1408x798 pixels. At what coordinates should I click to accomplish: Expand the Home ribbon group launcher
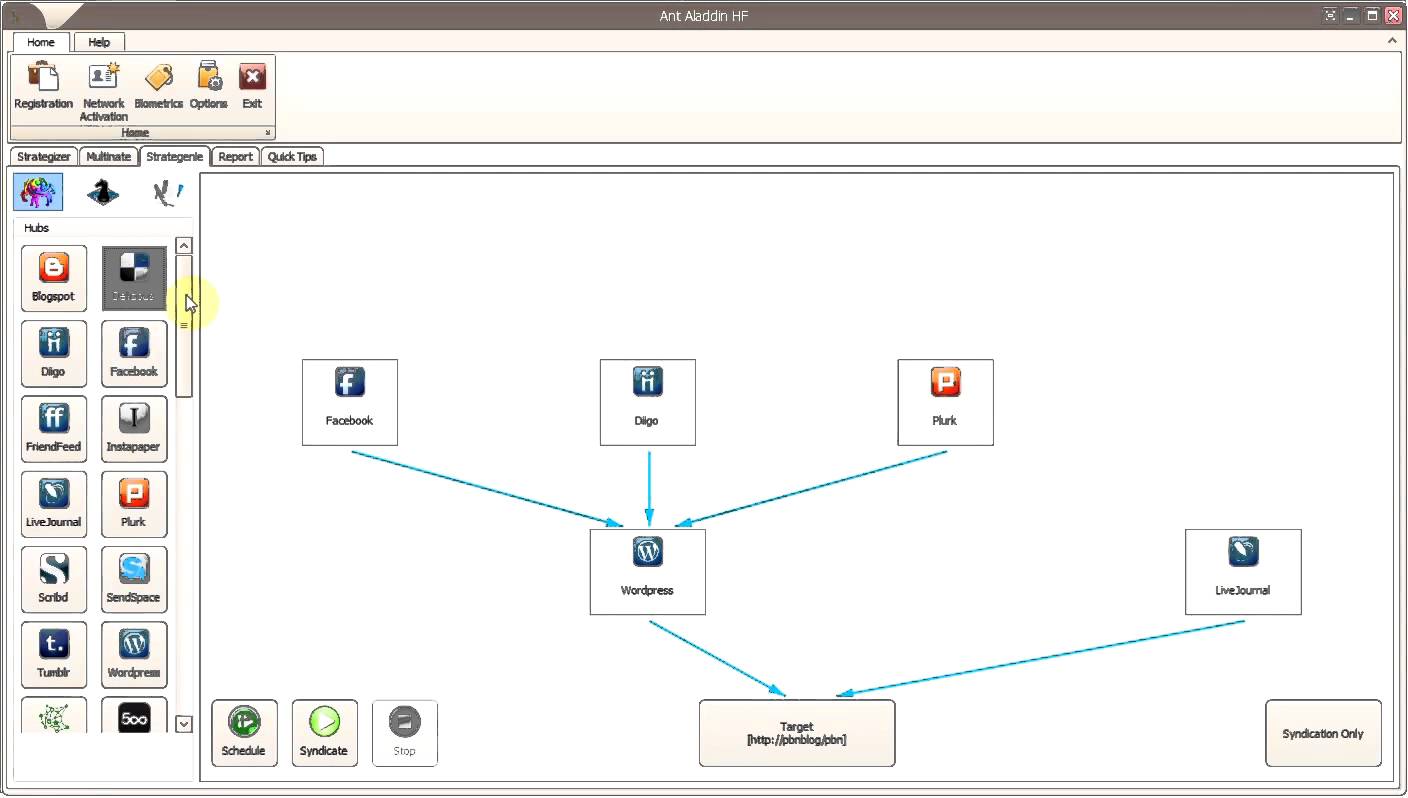pyautogui.click(x=268, y=133)
